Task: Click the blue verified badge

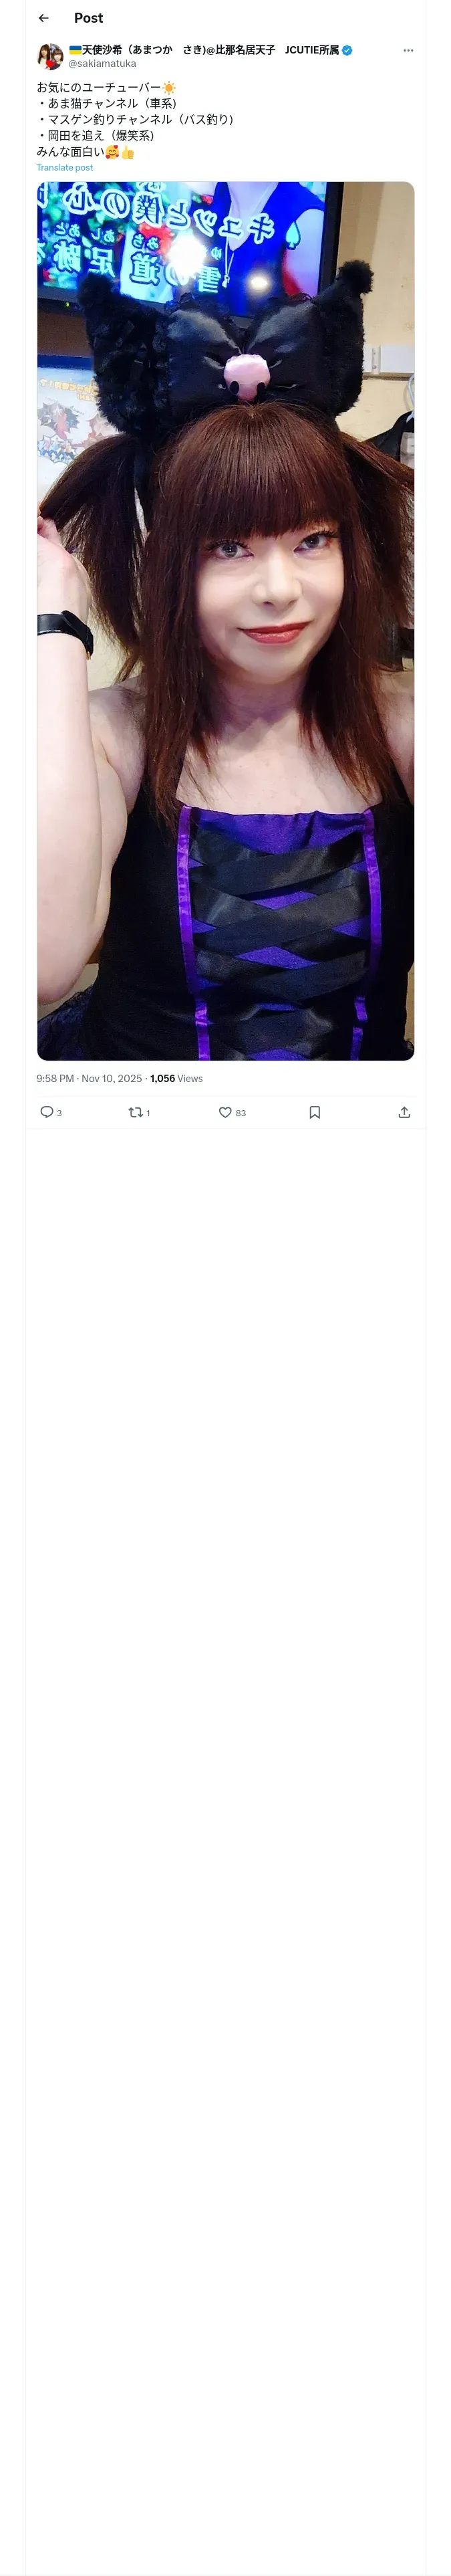Action: click(347, 50)
